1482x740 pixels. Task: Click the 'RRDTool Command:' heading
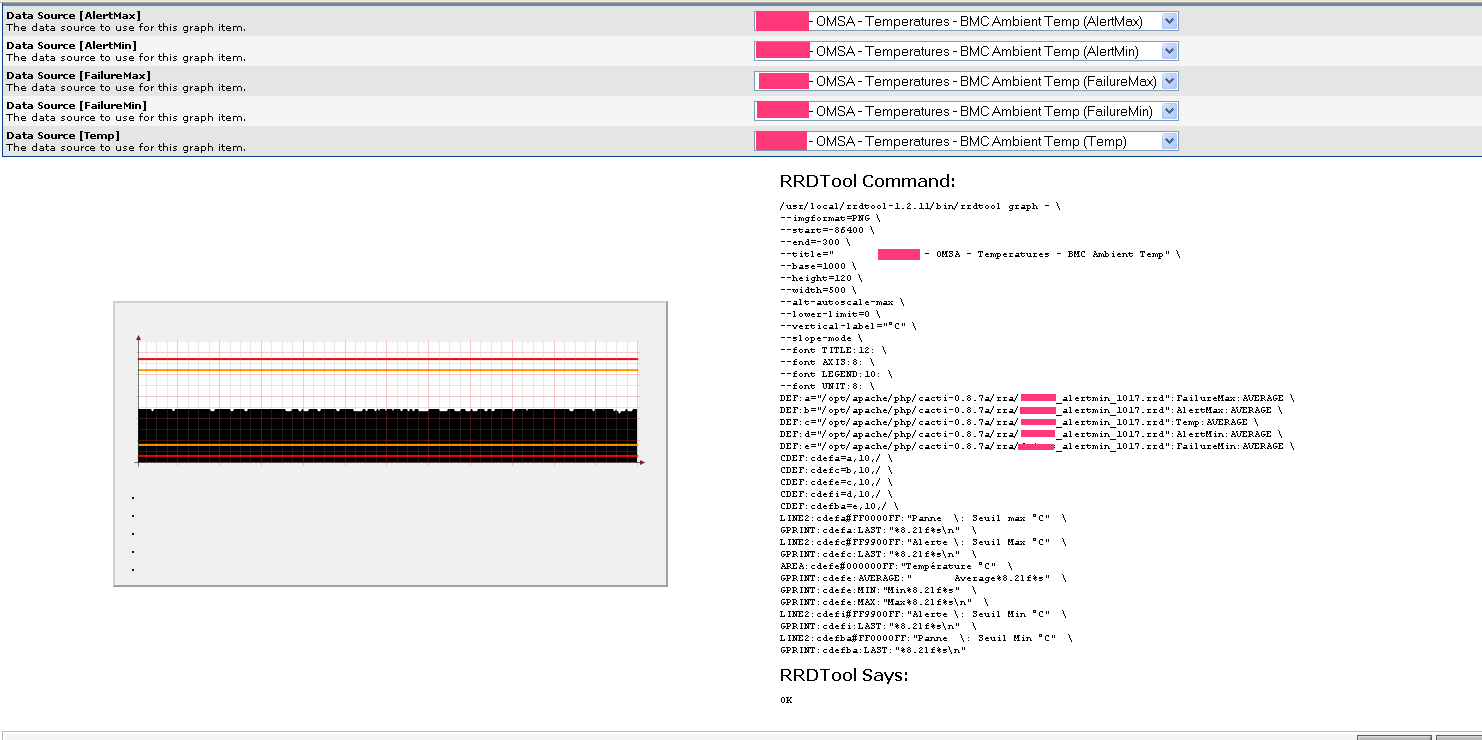867,181
